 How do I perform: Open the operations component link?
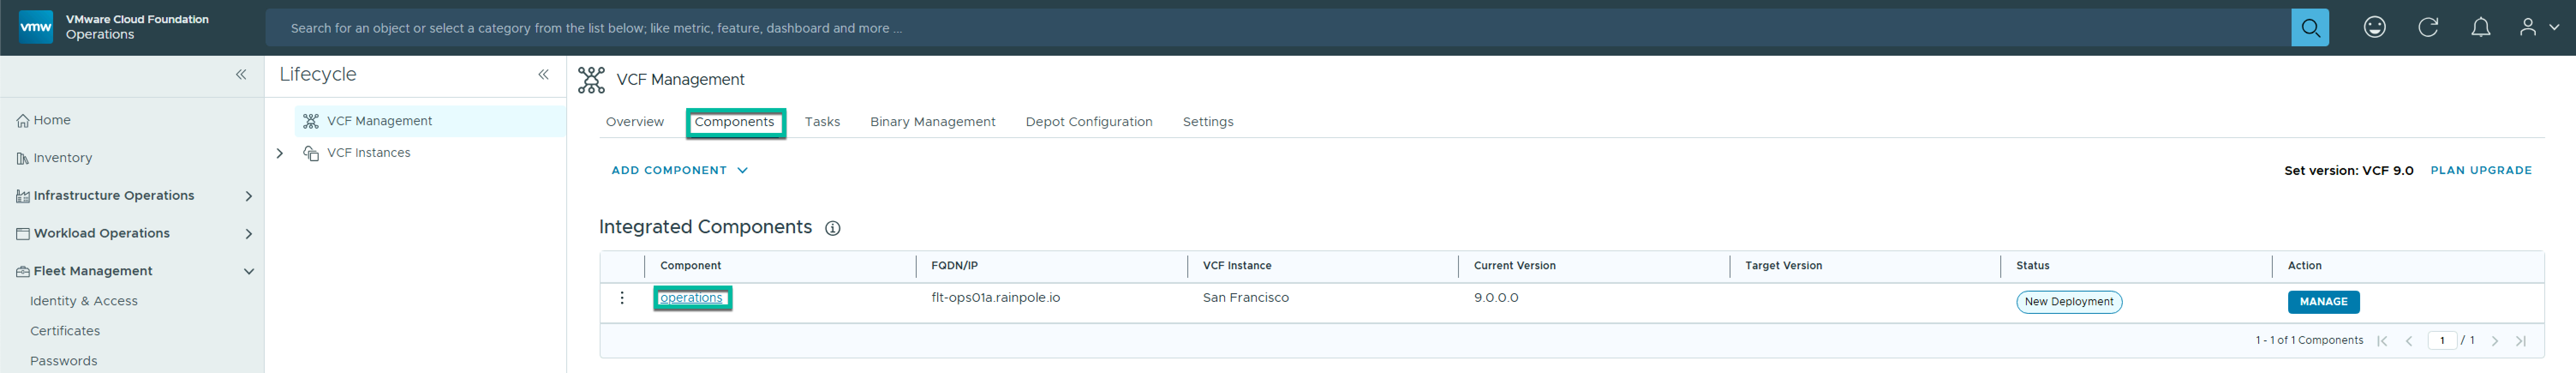[x=691, y=298]
